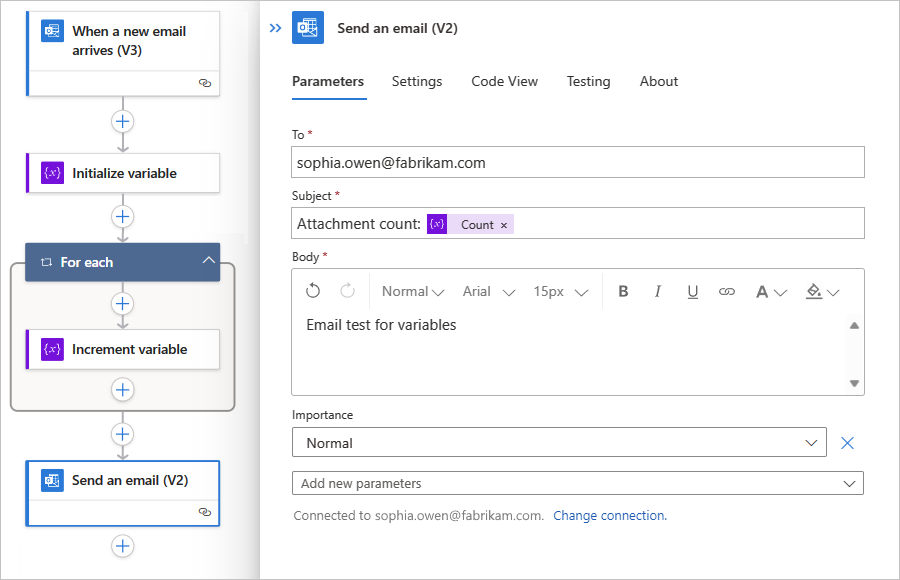
Task: Click the To email address field
Action: 577,162
